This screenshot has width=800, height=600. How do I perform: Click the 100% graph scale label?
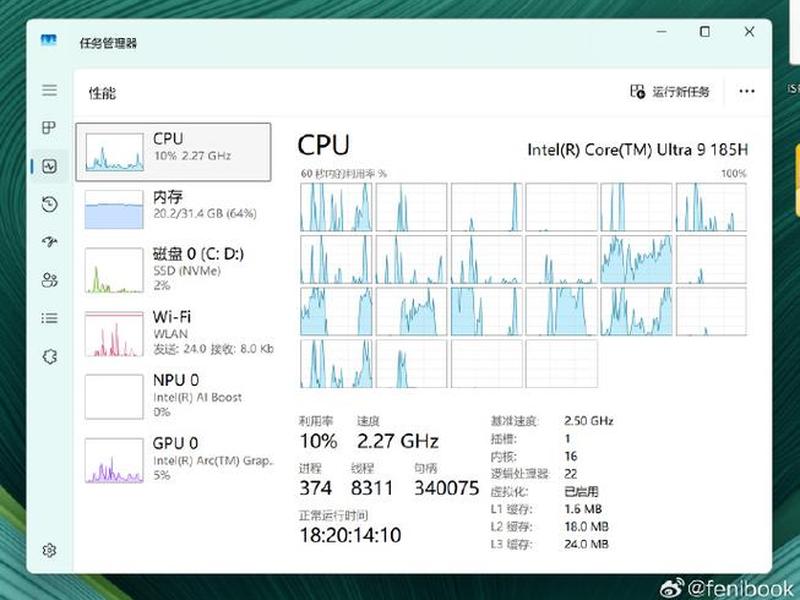(734, 173)
